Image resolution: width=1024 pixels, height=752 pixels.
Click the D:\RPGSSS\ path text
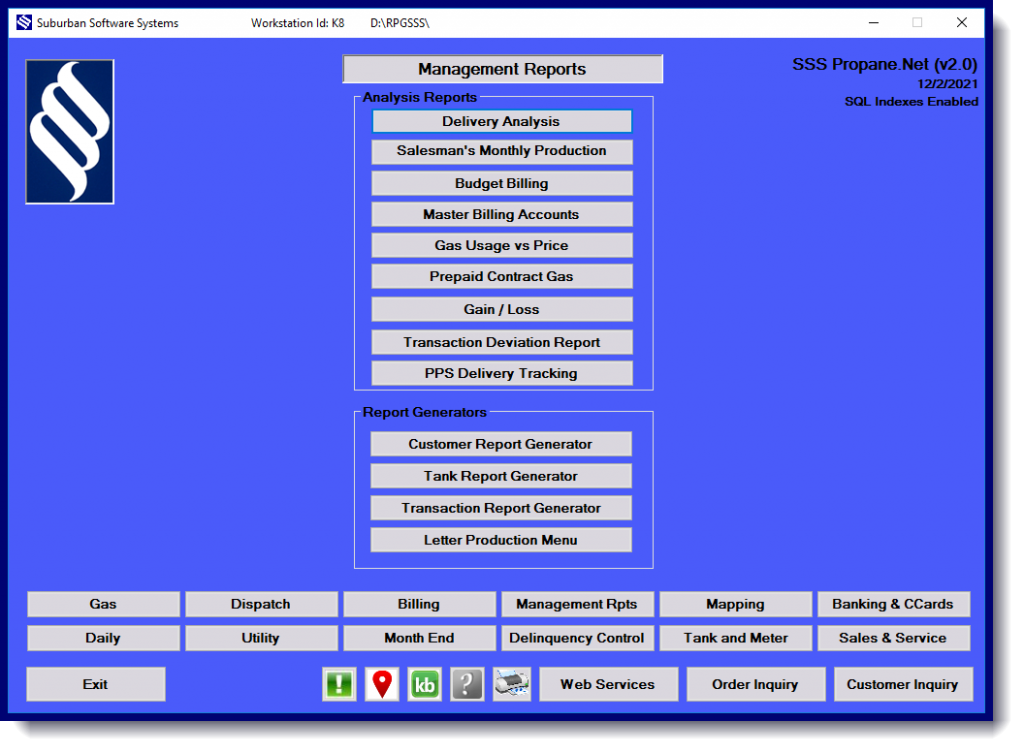[x=400, y=23]
